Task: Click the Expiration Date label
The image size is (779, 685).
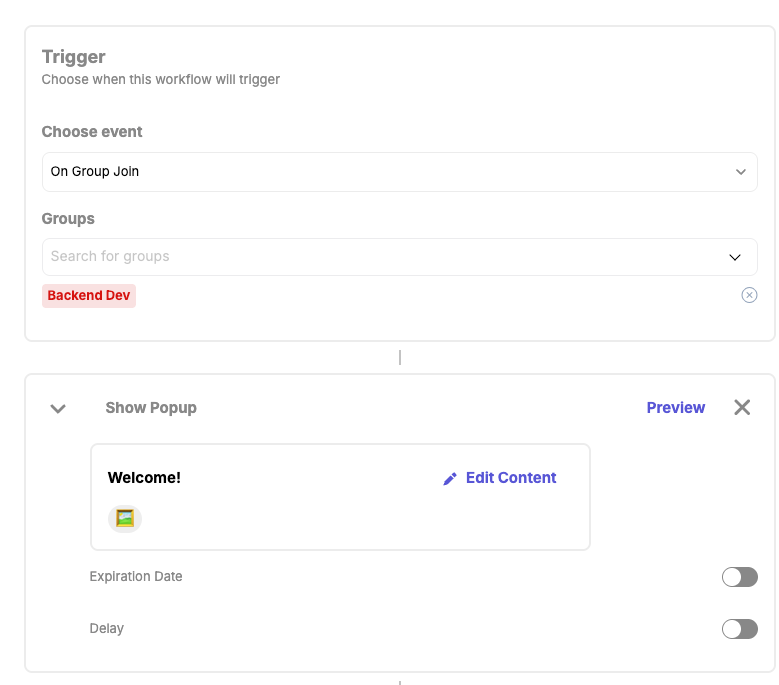Action: (x=136, y=577)
